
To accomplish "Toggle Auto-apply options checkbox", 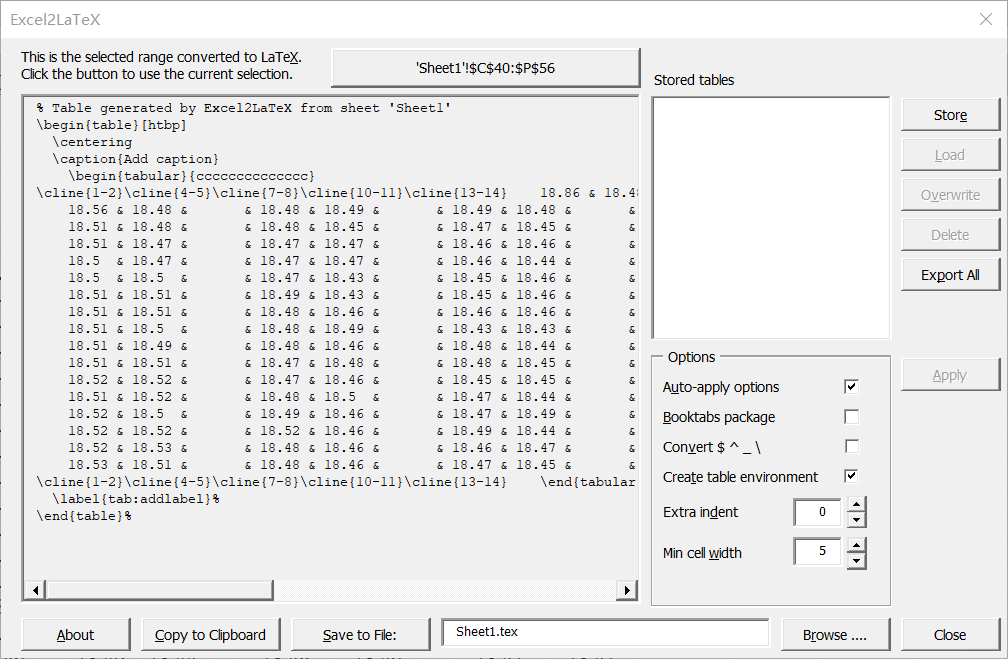I will (x=851, y=386).
